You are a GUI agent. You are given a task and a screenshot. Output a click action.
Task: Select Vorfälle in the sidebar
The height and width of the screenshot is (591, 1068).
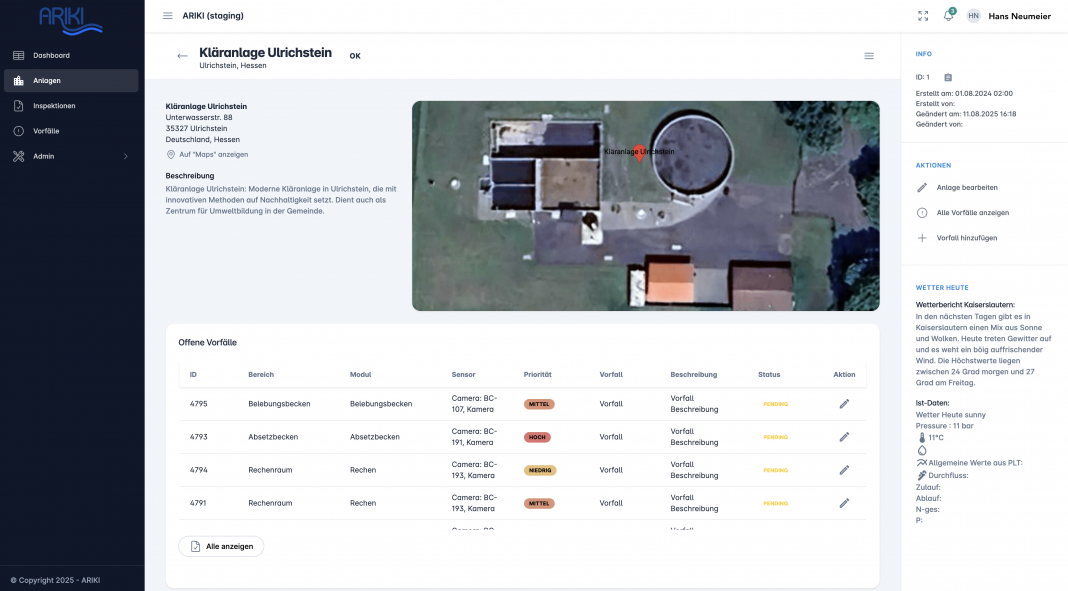(x=46, y=131)
